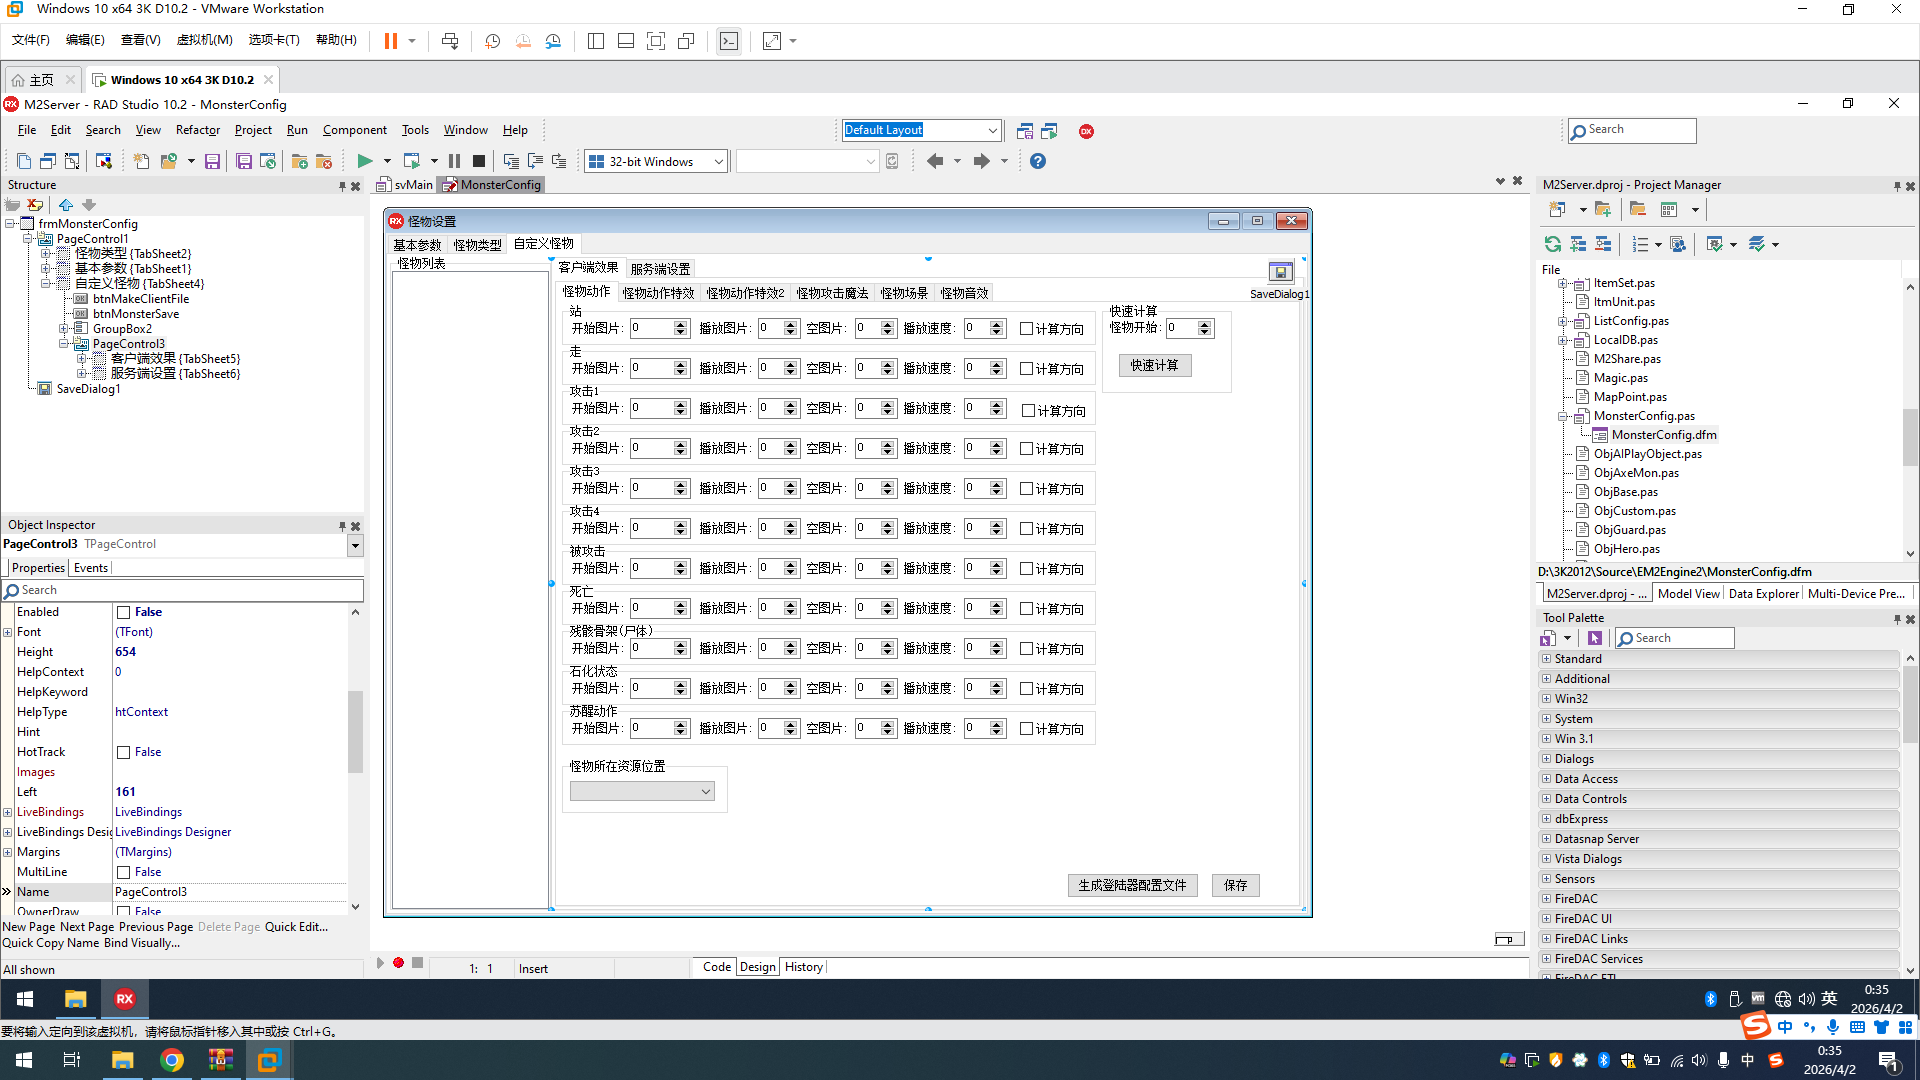
Task: Click the 保存 button
Action: pos(1235,885)
